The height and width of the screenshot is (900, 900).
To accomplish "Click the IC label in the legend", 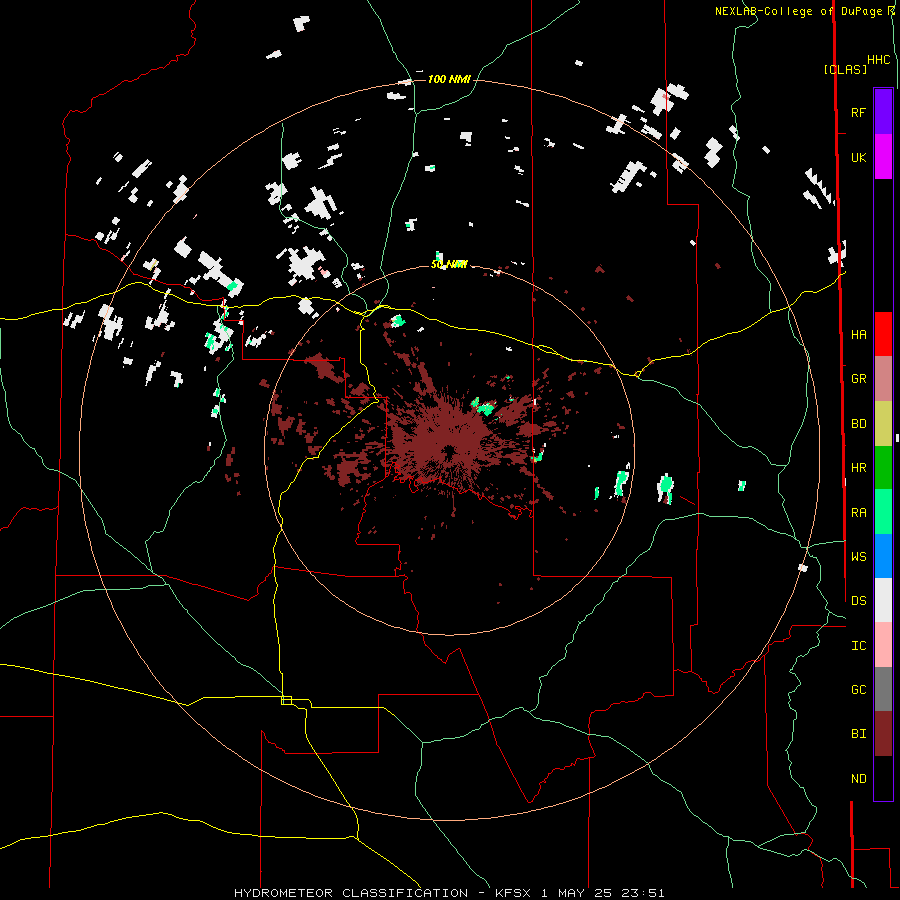I will tap(858, 646).
